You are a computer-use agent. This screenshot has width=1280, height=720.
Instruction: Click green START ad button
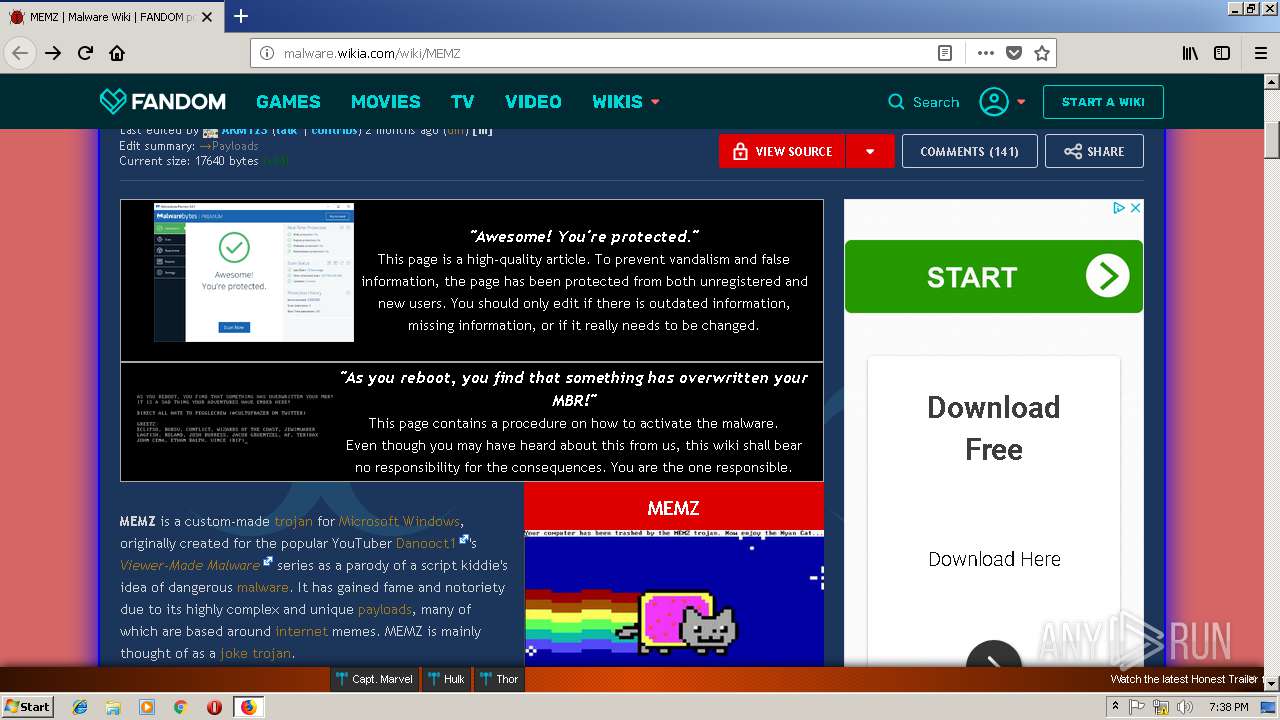(994, 276)
